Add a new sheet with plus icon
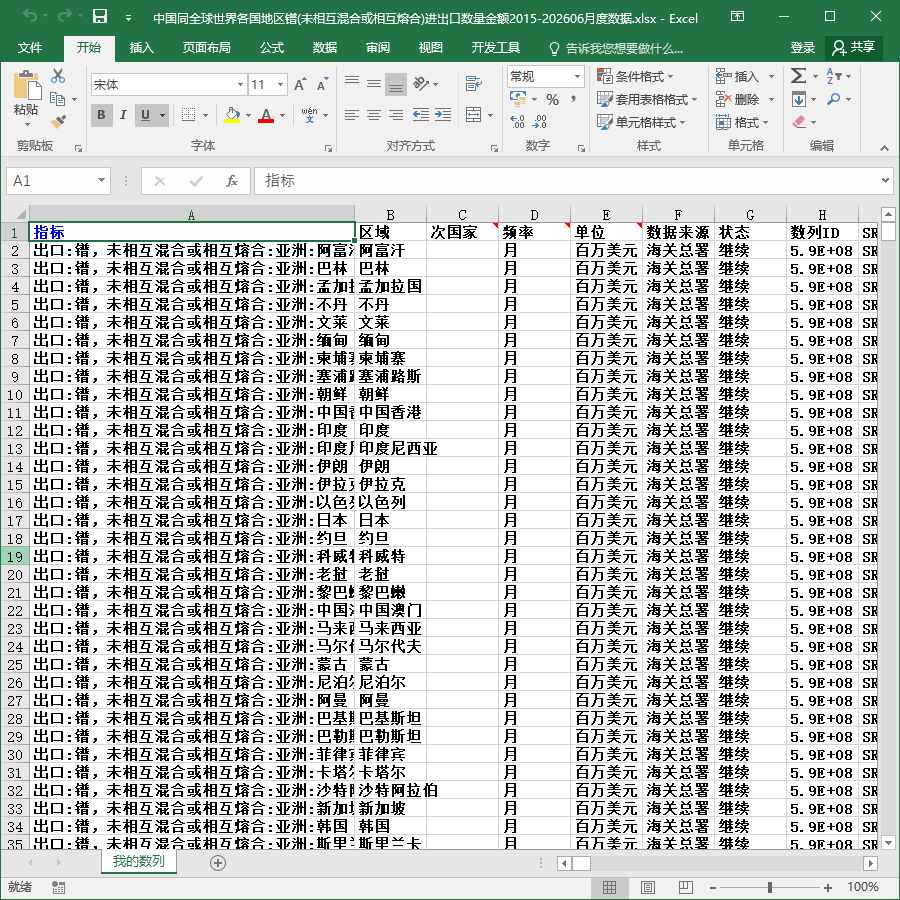Screen dimensions: 900x900 [218, 863]
